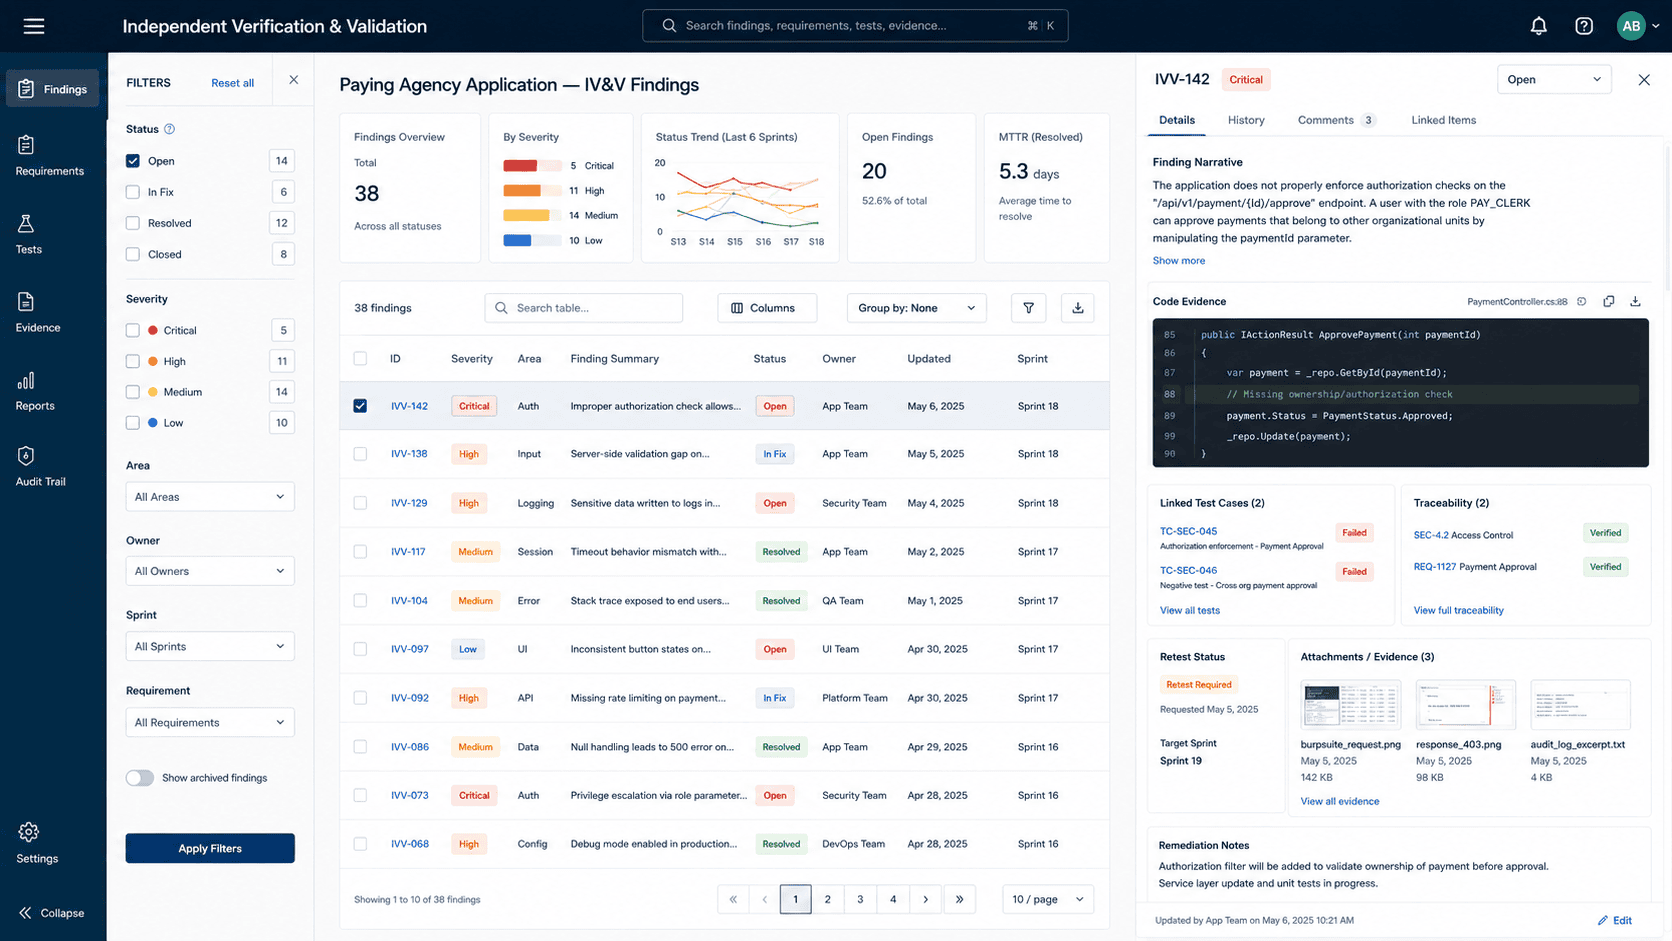Open Tests flask icon in sidebar
The height and width of the screenshot is (941, 1672).
coord(27,223)
